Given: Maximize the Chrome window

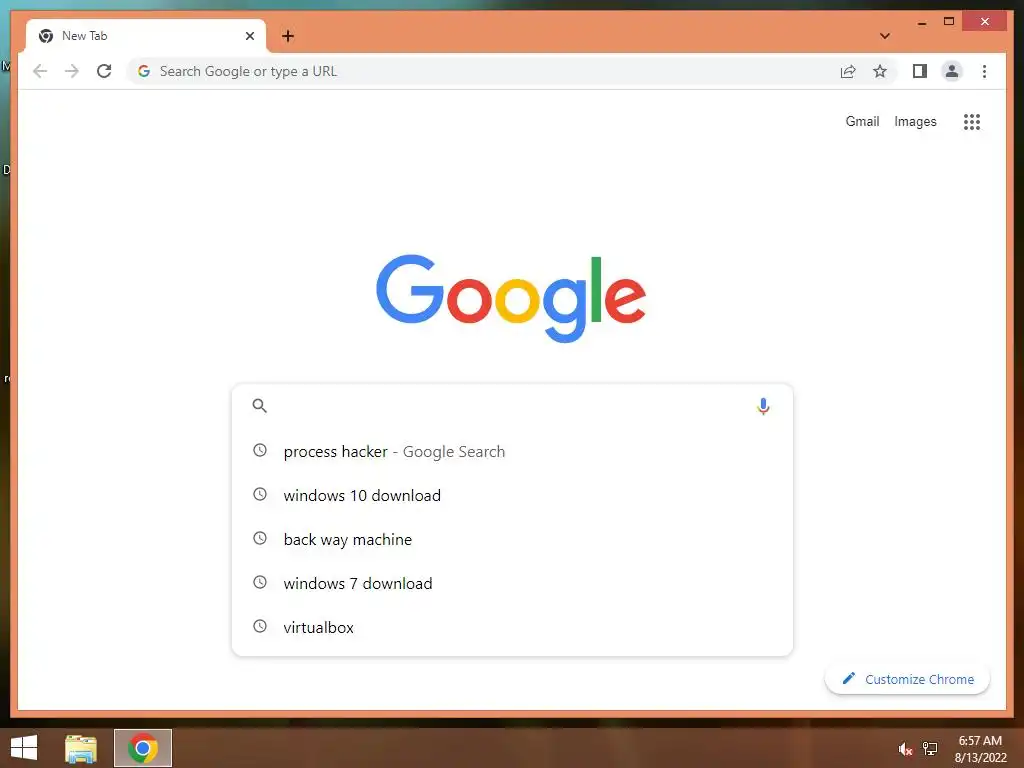Looking at the screenshot, I should tap(949, 22).
